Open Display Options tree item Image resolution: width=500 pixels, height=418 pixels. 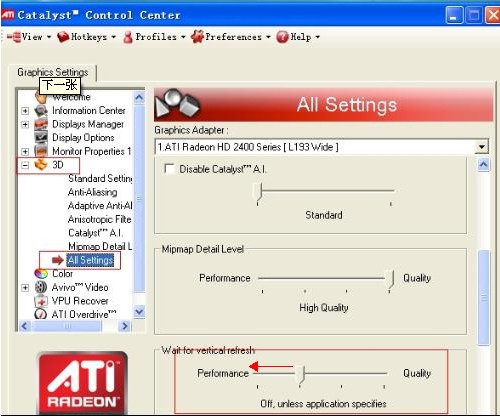pos(83,137)
